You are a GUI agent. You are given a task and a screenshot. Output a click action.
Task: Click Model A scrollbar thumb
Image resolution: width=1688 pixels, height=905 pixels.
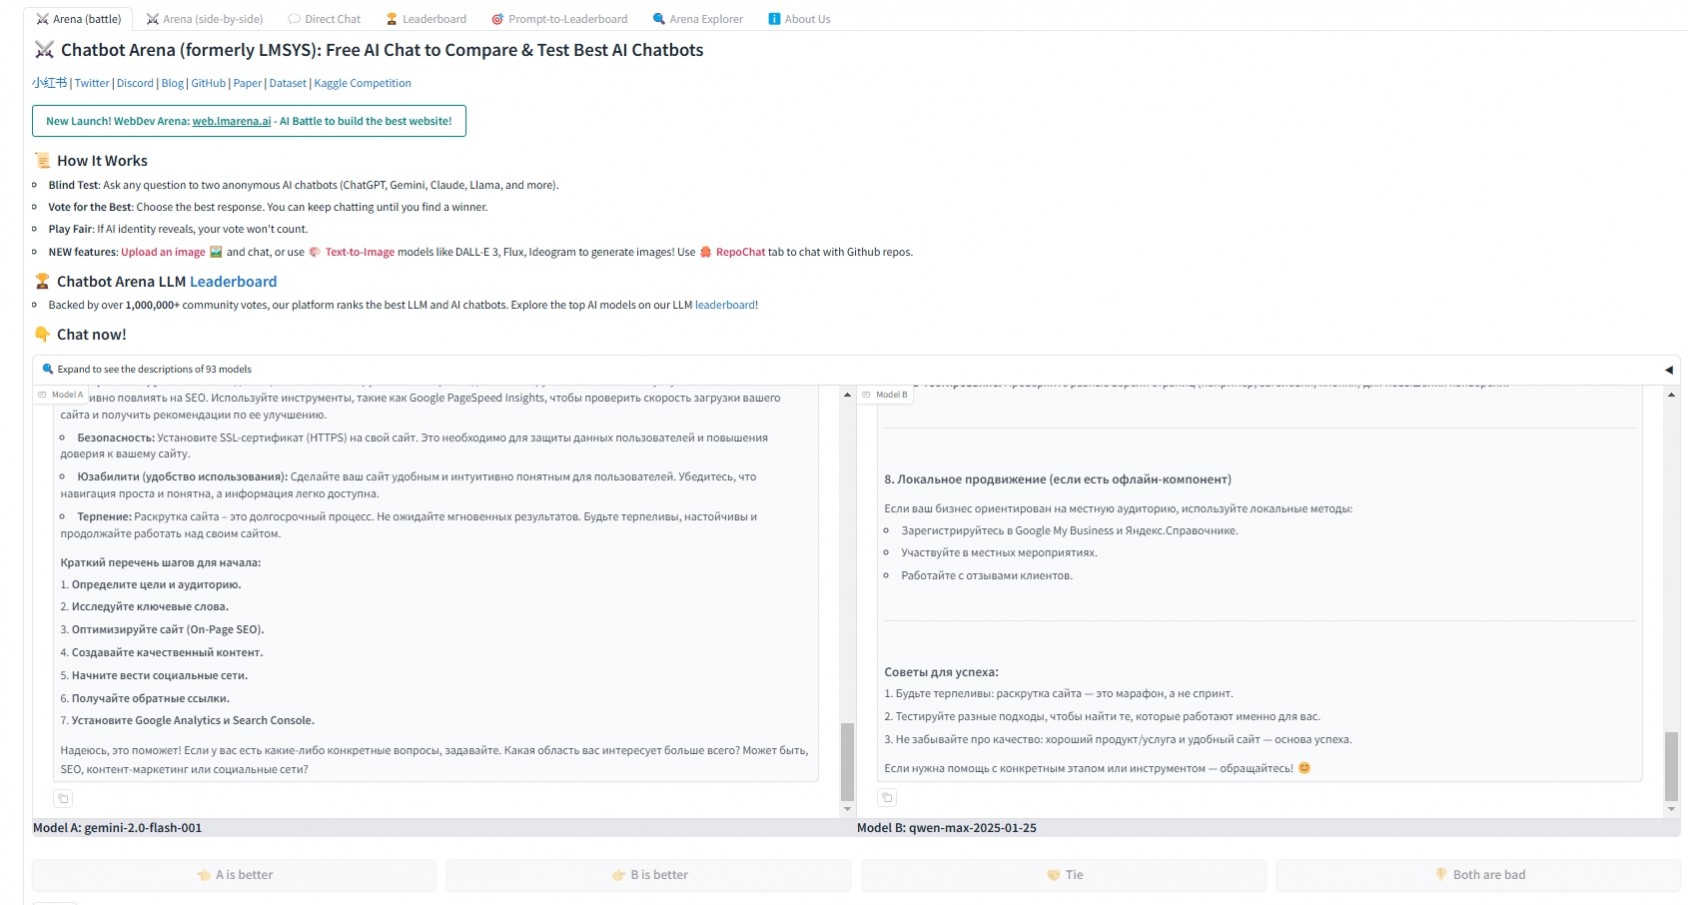(x=847, y=762)
